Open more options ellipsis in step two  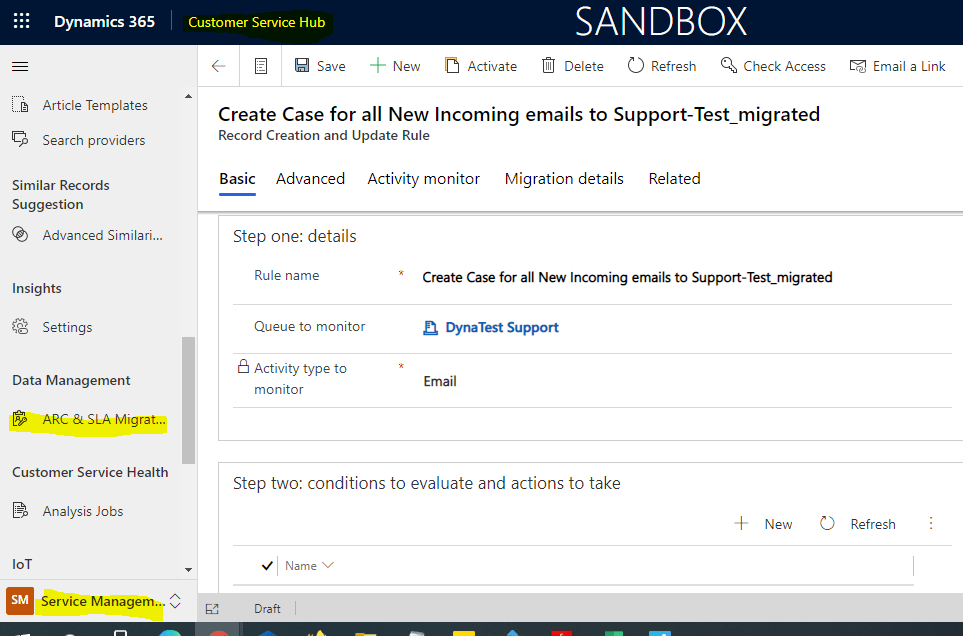(x=931, y=524)
